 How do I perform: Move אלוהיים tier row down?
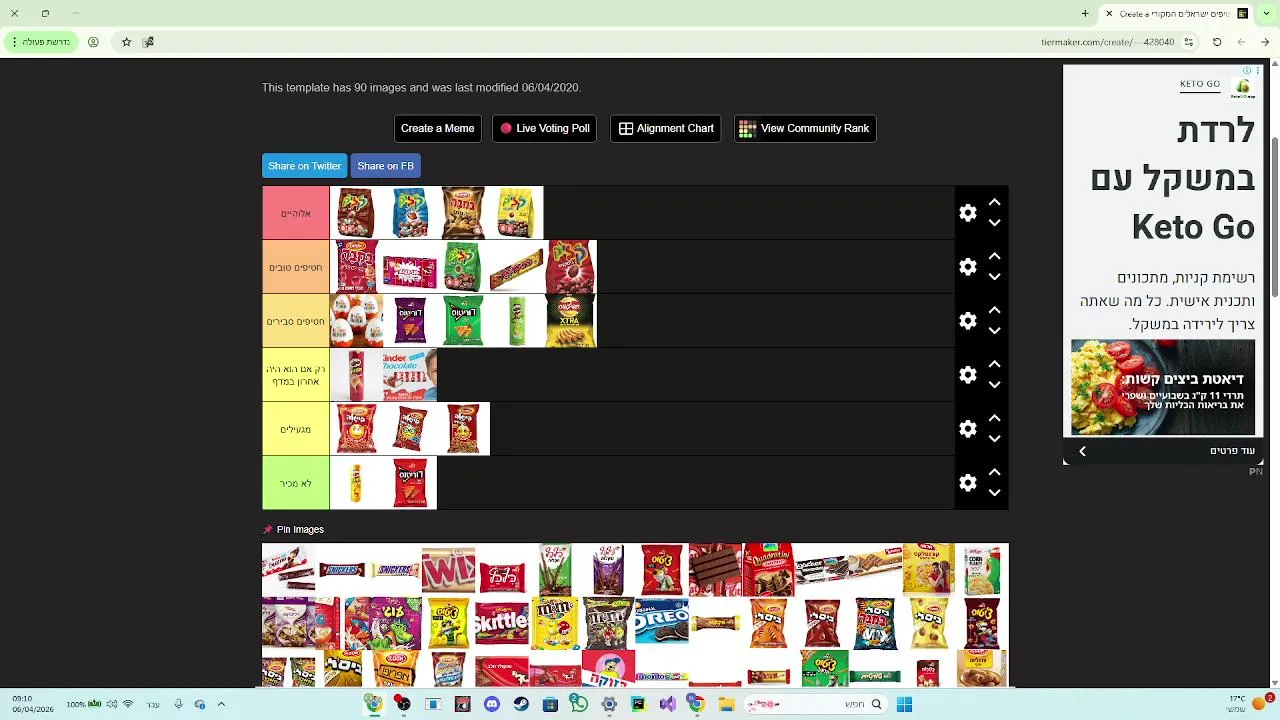coord(994,223)
